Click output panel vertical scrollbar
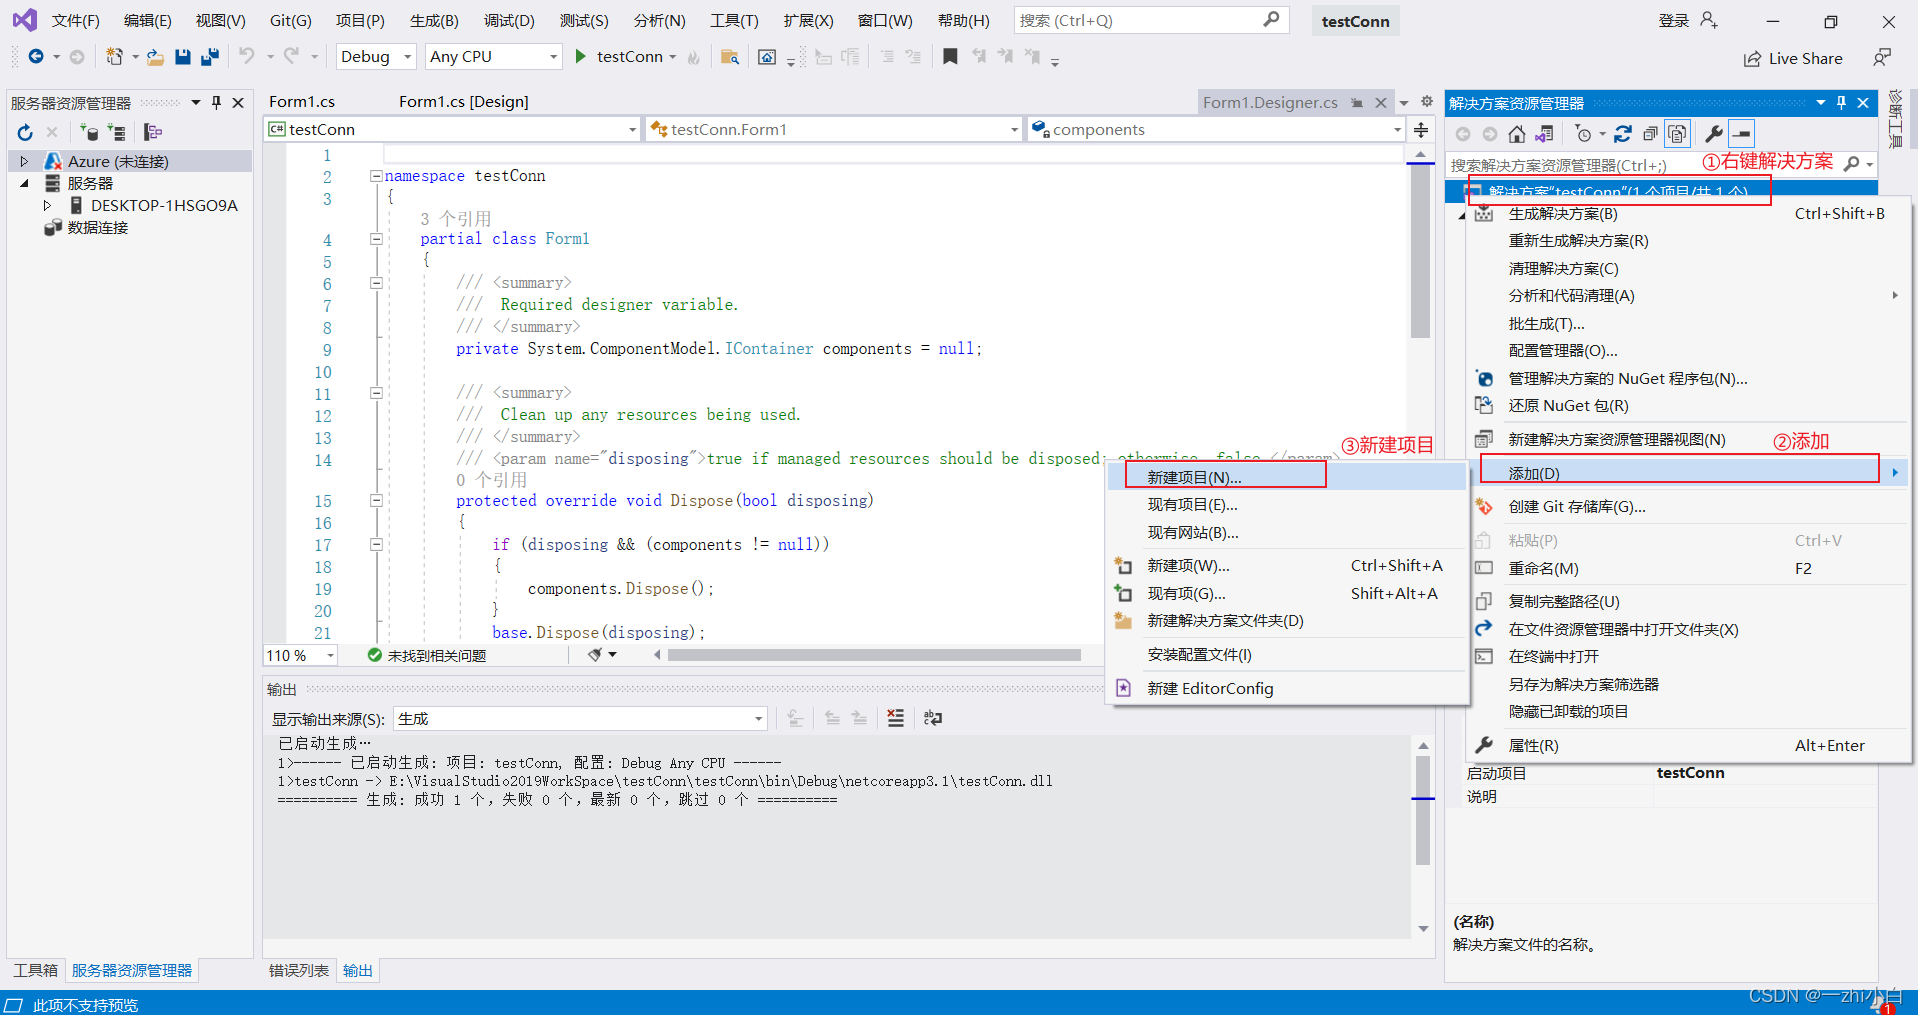Viewport: 1918px width, 1015px height. [1423, 810]
